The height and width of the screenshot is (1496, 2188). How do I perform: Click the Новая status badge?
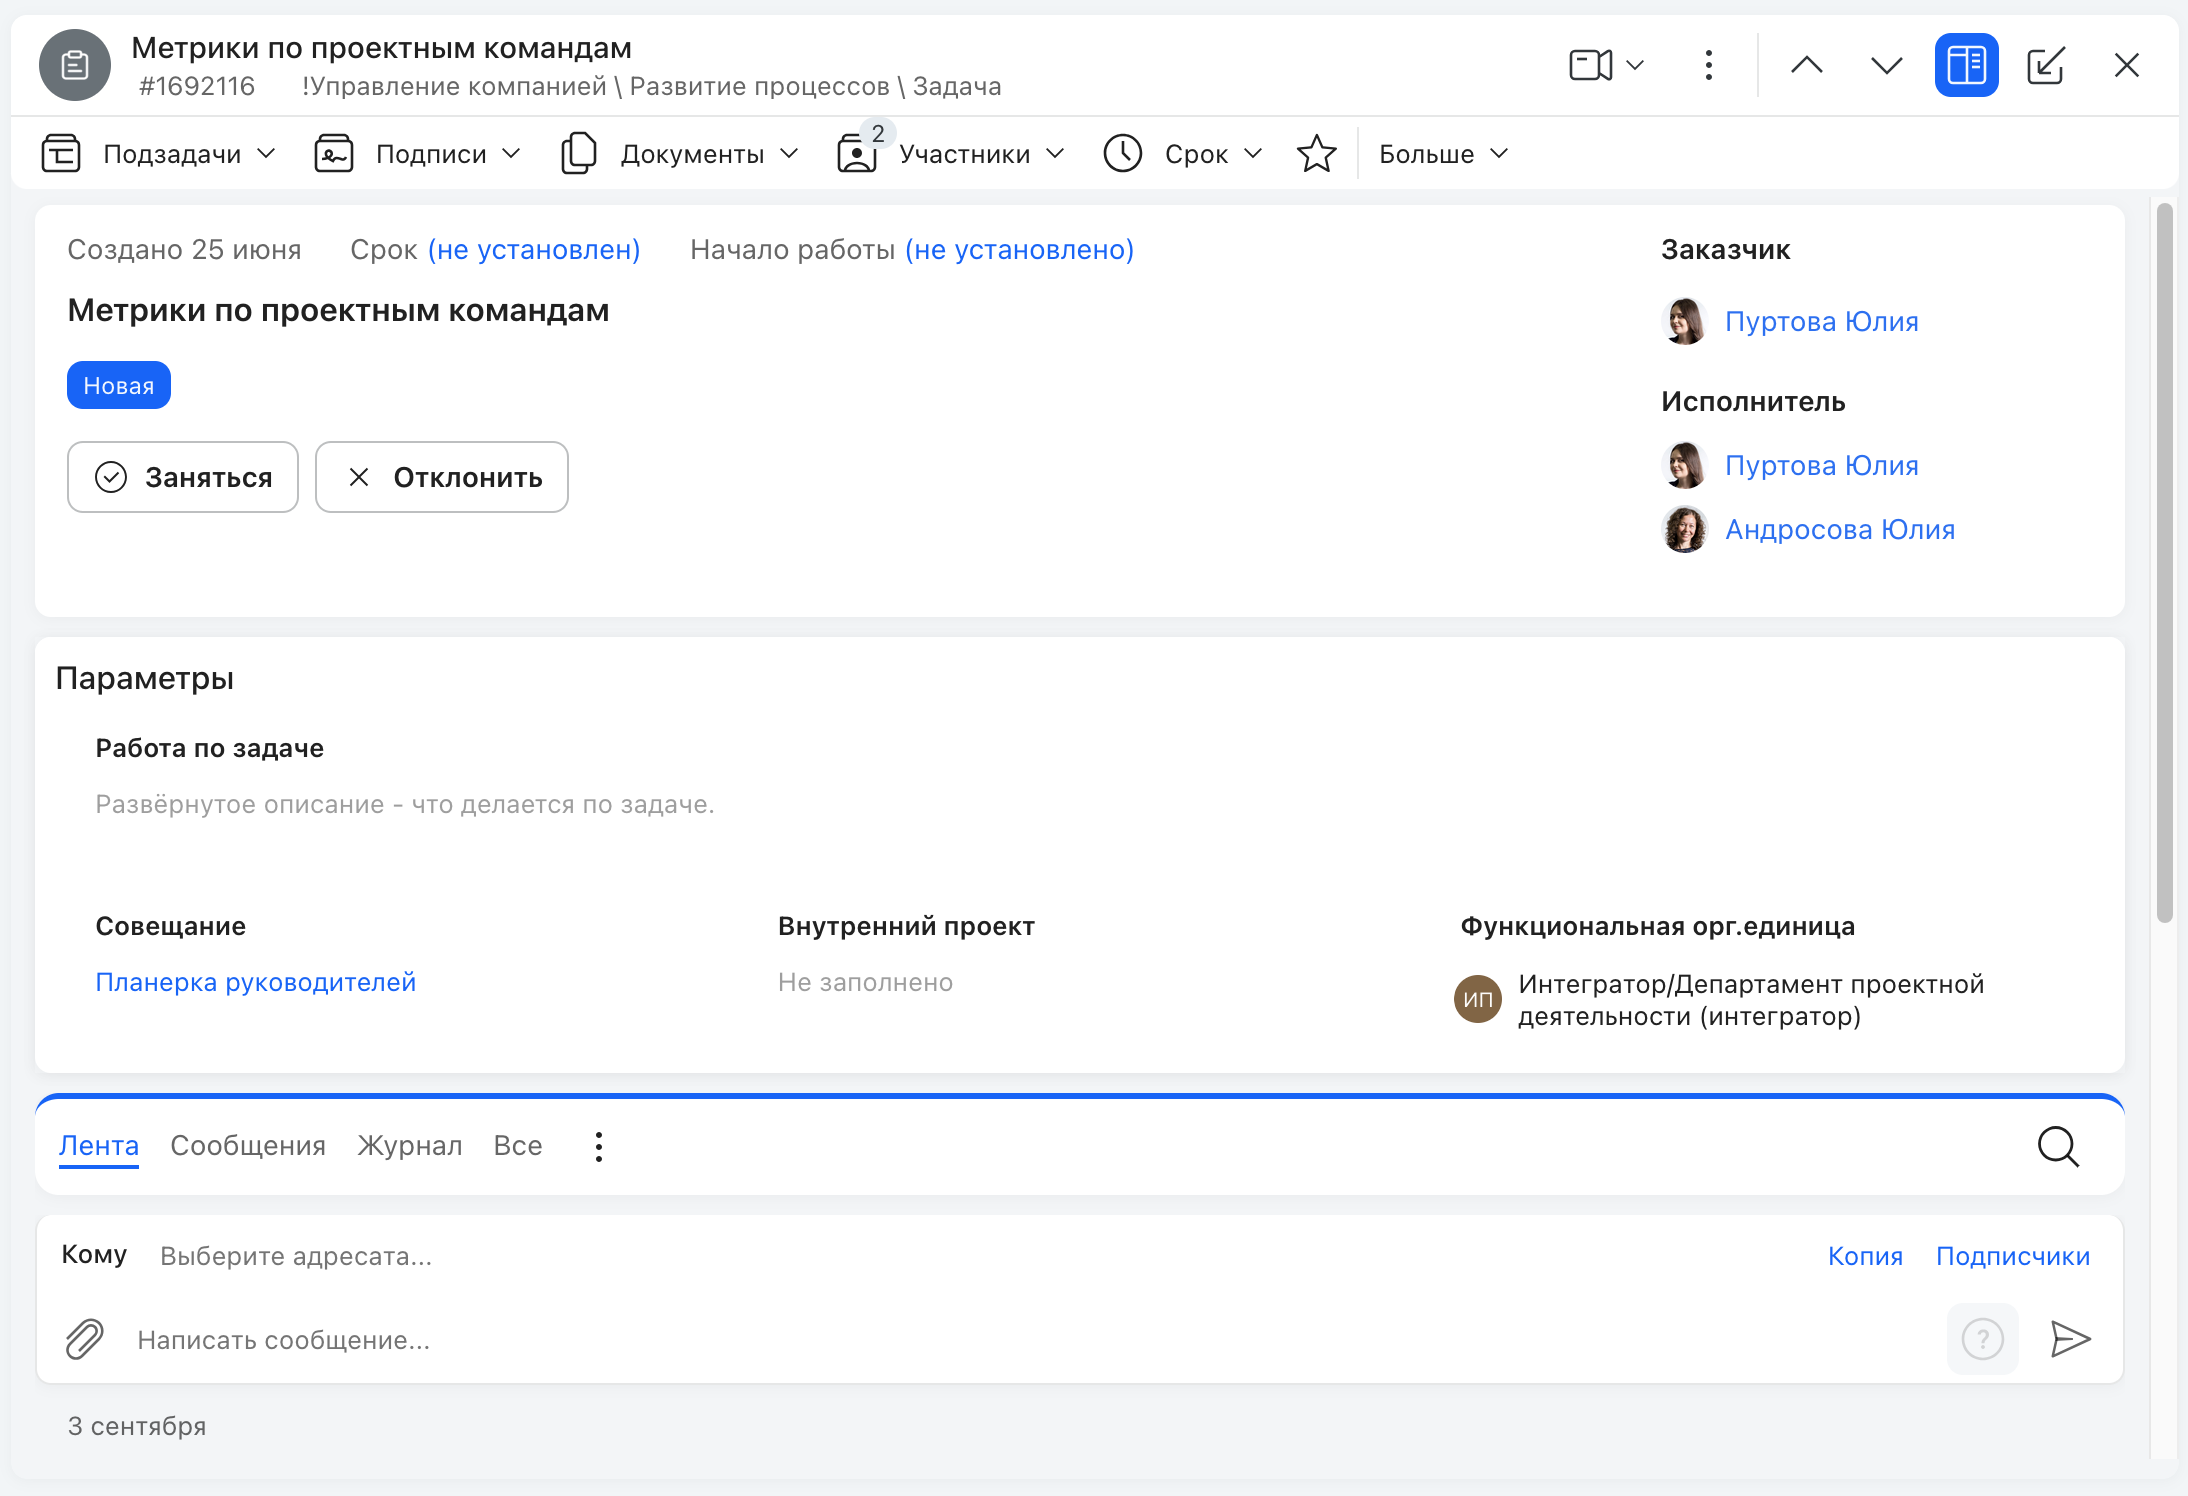pos(119,385)
